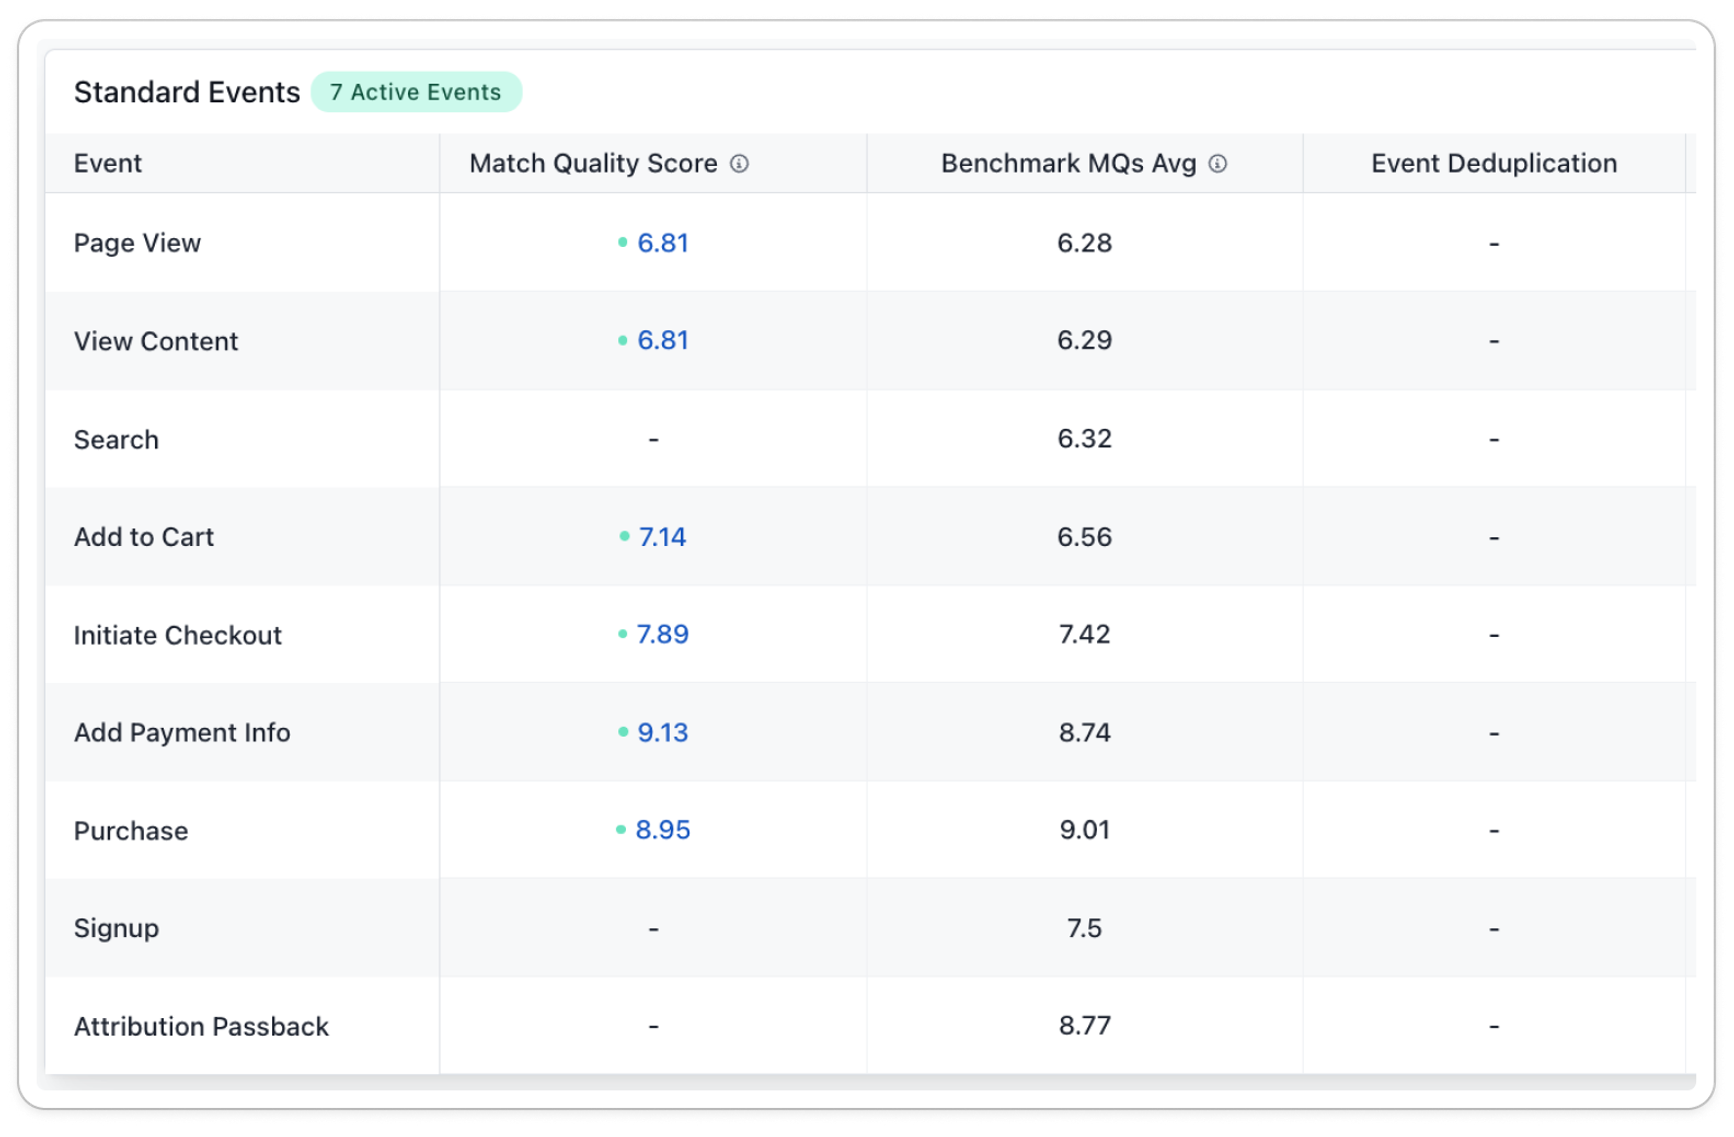Click the Benchmark MQs Avg column header
Screen dimensions: 1734x1137
point(1068,164)
